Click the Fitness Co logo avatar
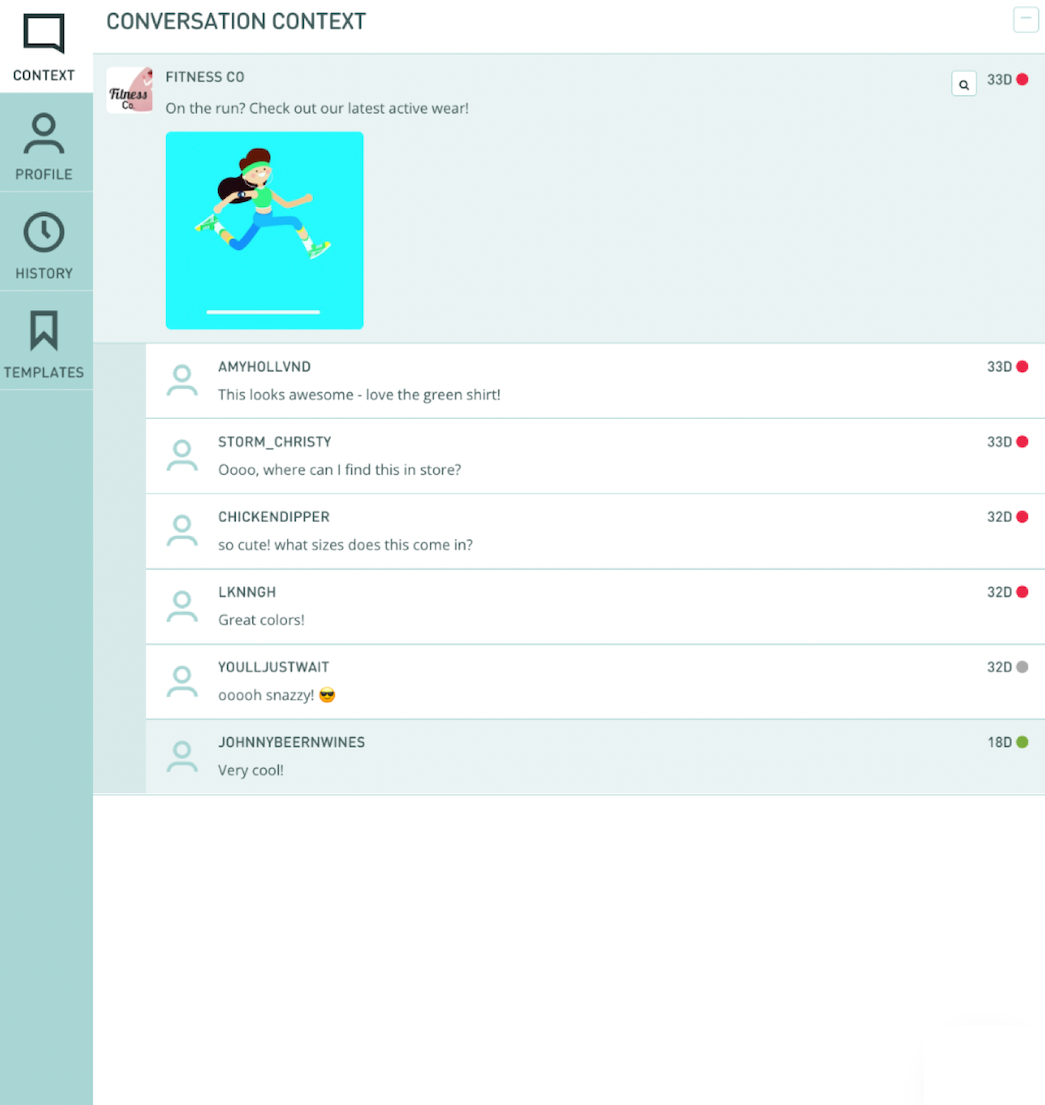This screenshot has height=1105, width=1045. [130, 89]
